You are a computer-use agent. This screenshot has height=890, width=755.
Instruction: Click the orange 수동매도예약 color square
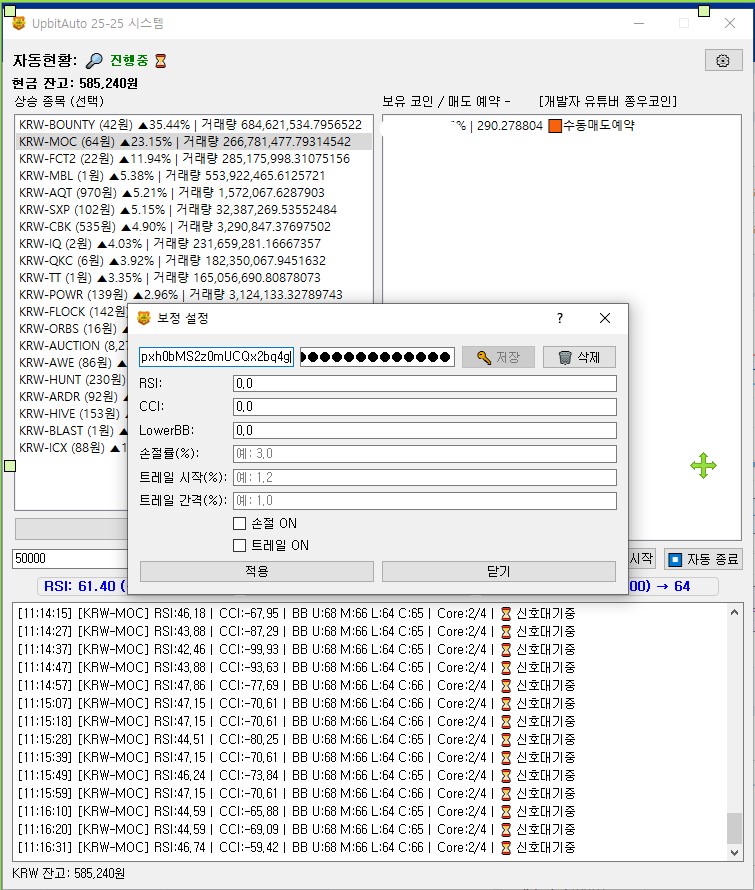[555, 126]
